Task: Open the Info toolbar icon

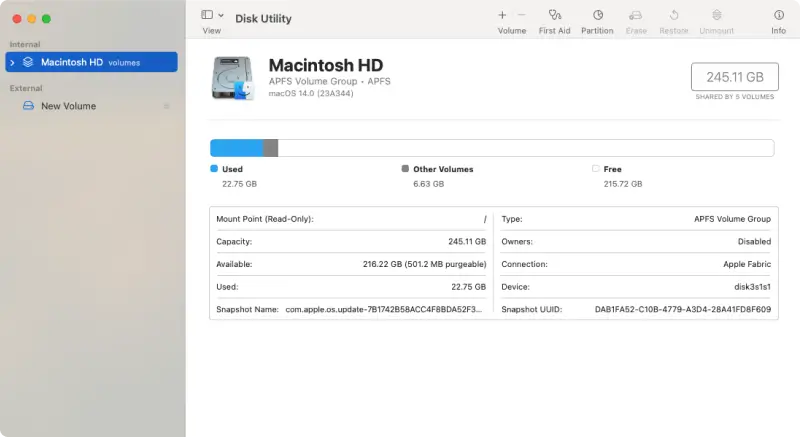Action: tap(779, 15)
